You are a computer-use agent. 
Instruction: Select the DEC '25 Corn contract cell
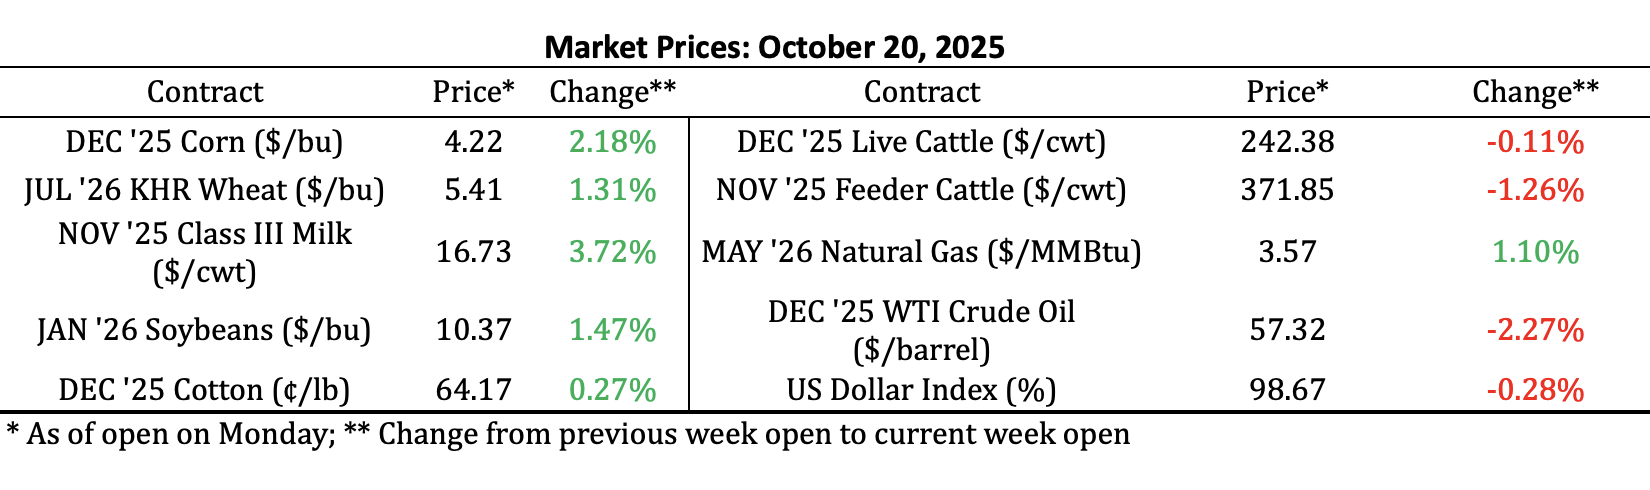(204, 142)
